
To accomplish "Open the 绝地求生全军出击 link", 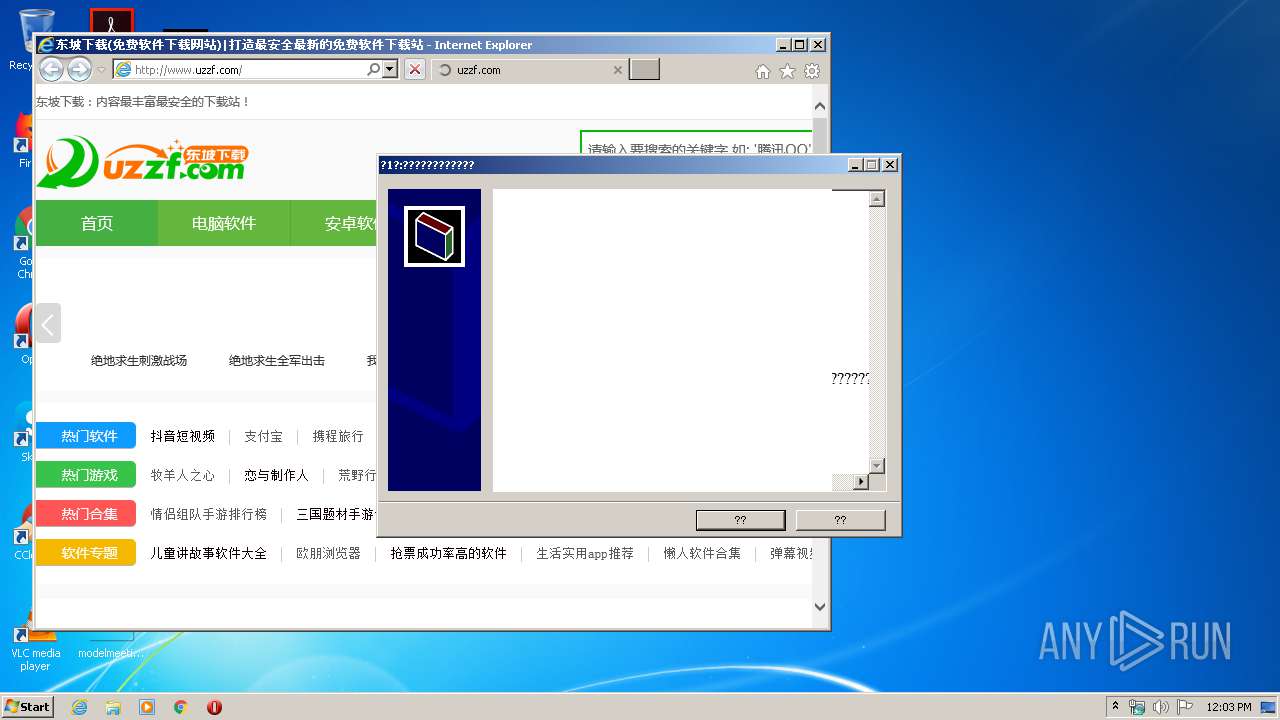I will (x=277, y=360).
